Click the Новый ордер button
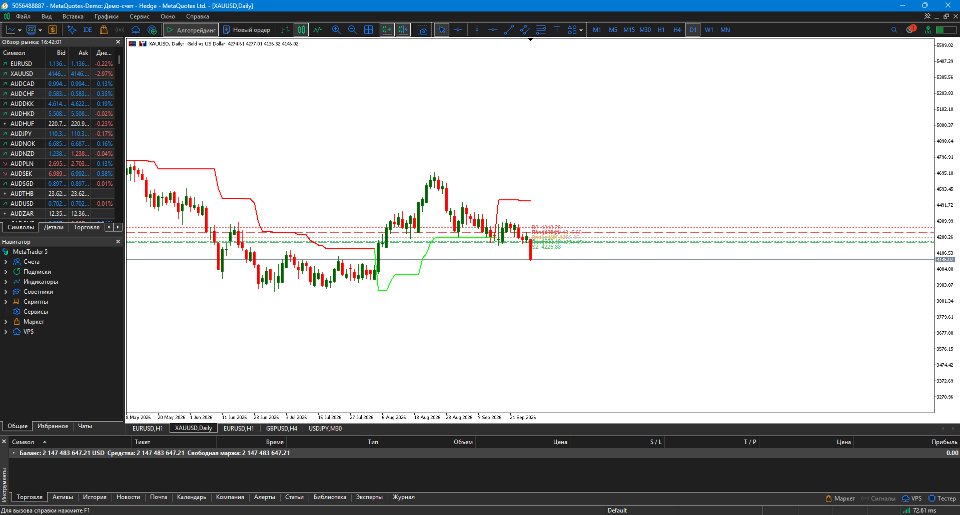Screen dimensions: 960x515 pyautogui.click(x=246, y=29)
